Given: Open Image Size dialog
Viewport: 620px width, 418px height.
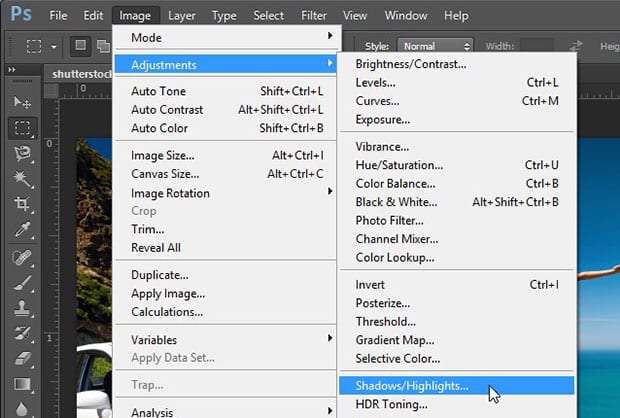Looking at the screenshot, I should pos(227,155).
